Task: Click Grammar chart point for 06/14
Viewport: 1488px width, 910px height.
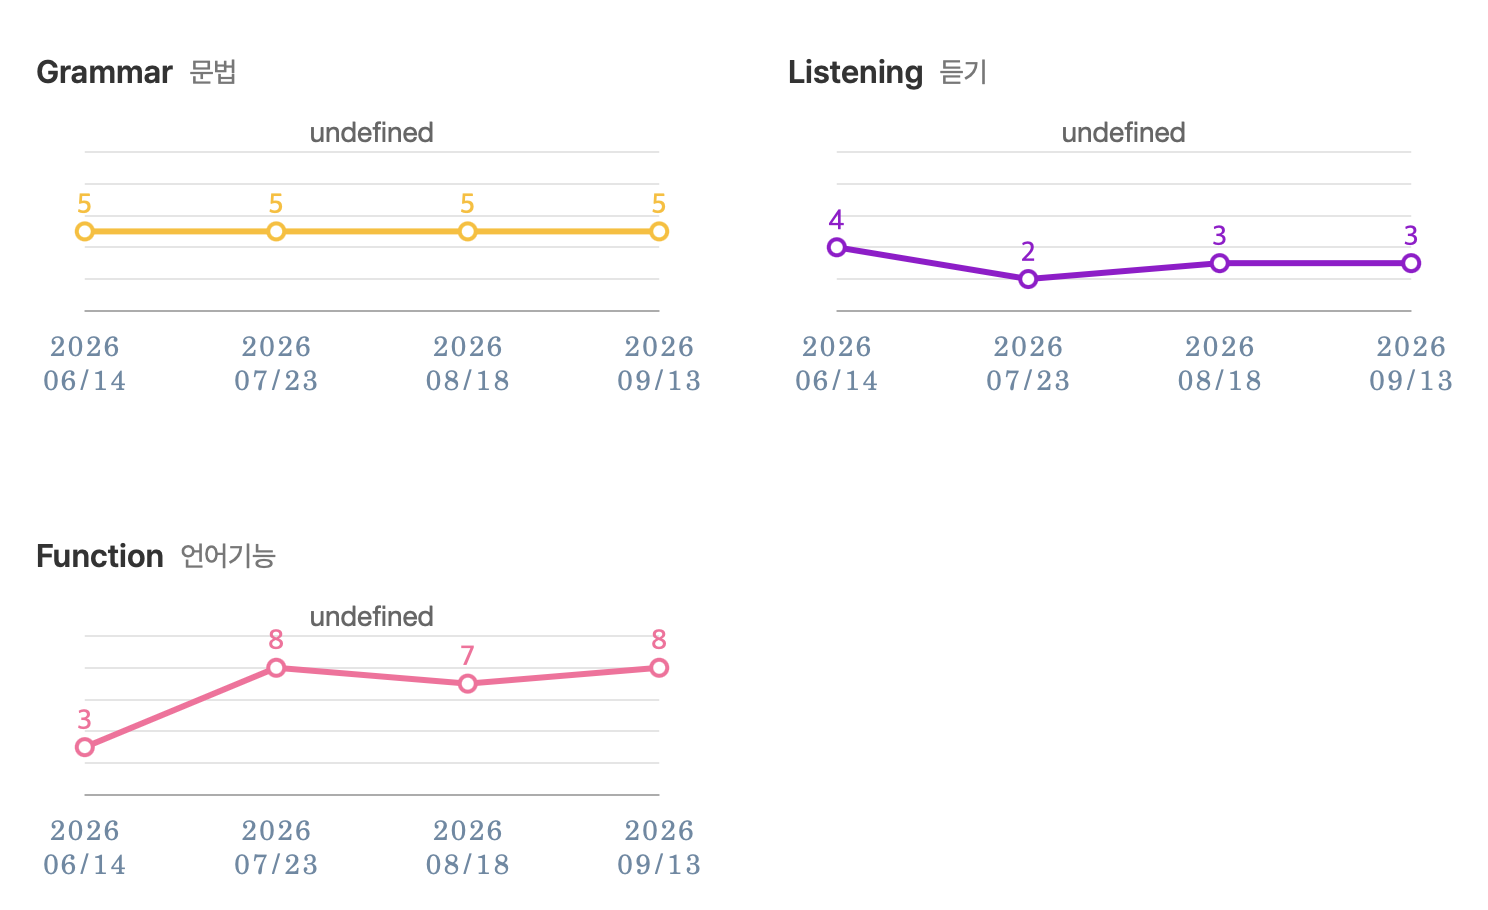Action: point(85,231)
